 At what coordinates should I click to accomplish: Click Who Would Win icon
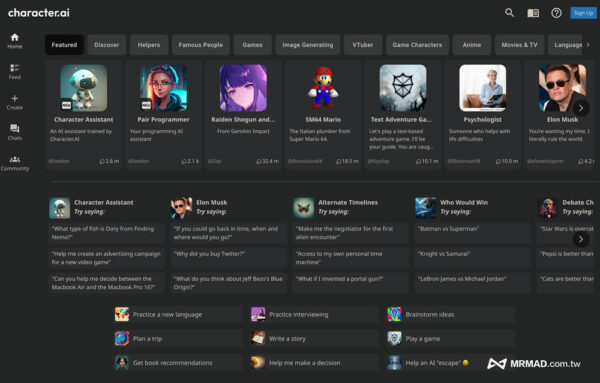(426, 208)
